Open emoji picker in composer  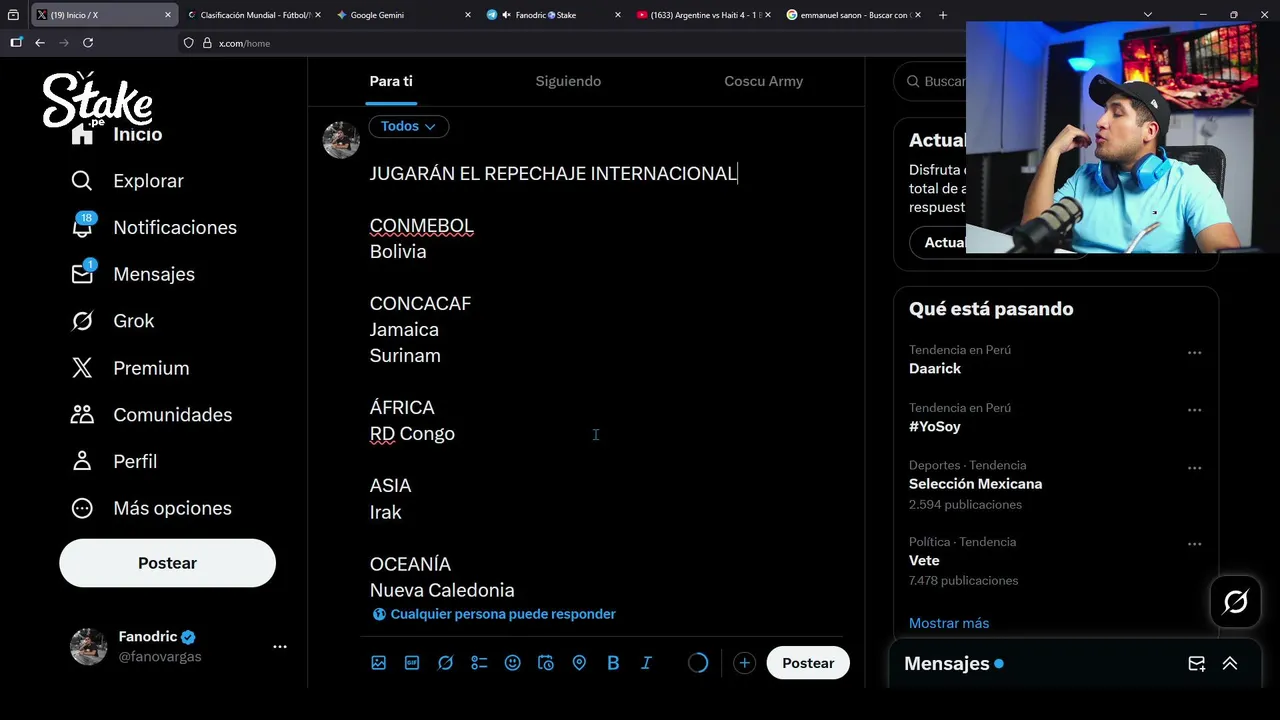pos(513,663)
